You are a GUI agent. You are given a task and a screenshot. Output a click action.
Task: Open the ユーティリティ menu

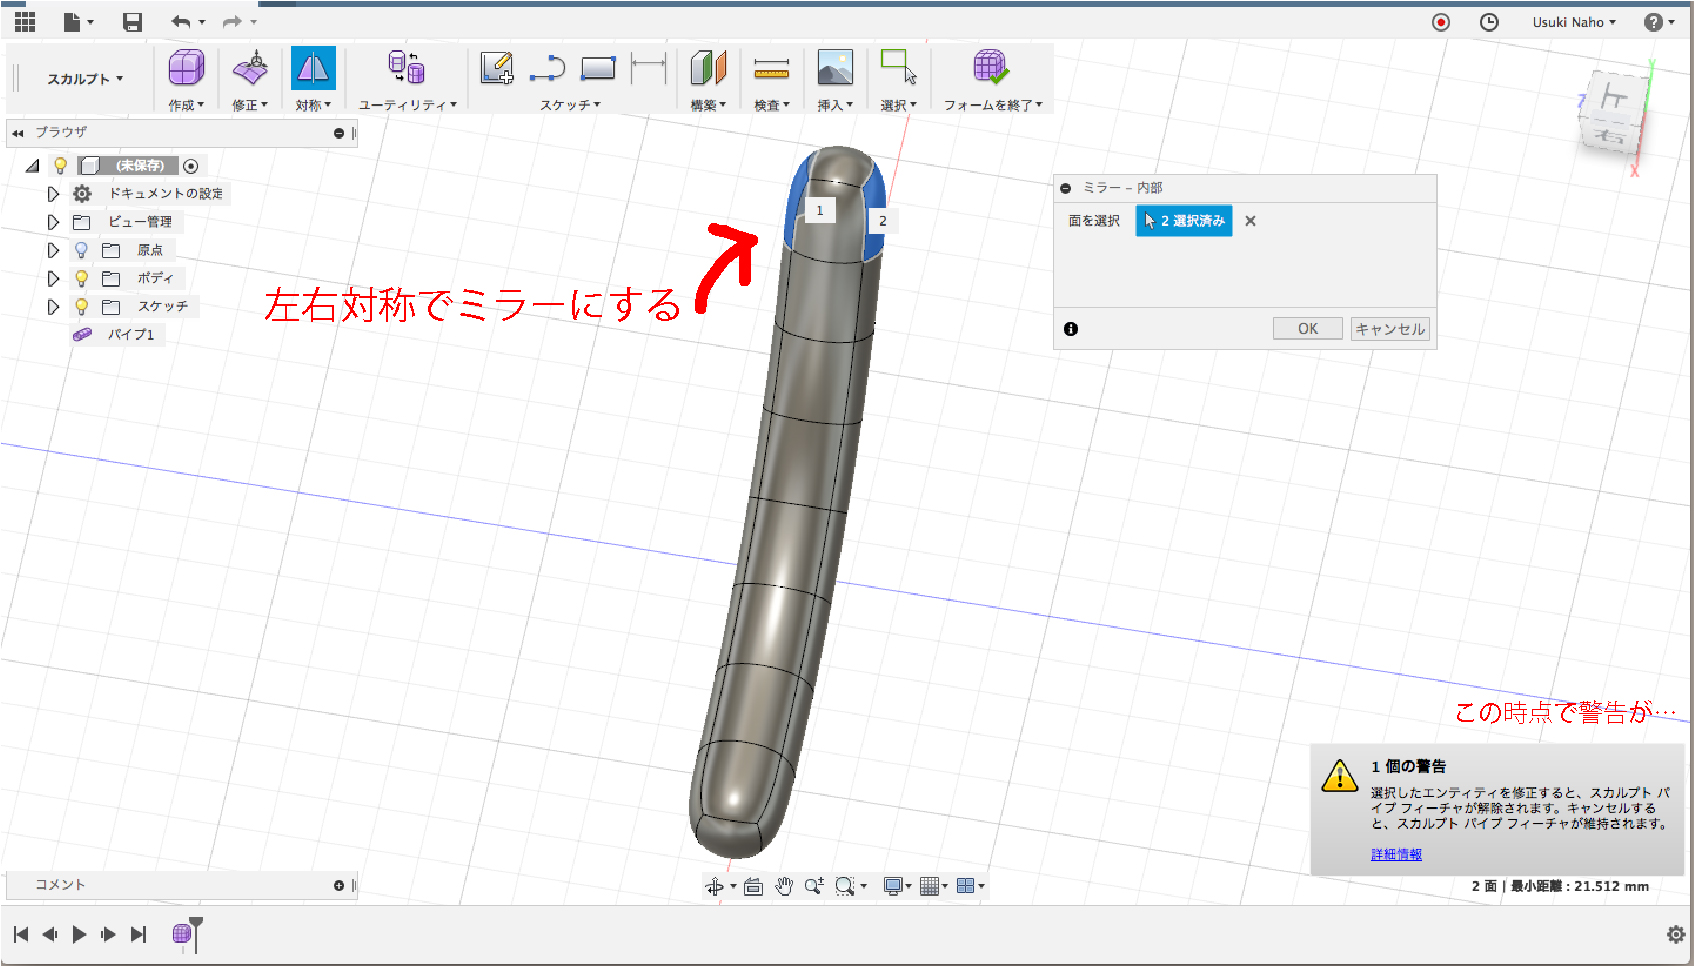pyautogui.click(x=407, y=104)
